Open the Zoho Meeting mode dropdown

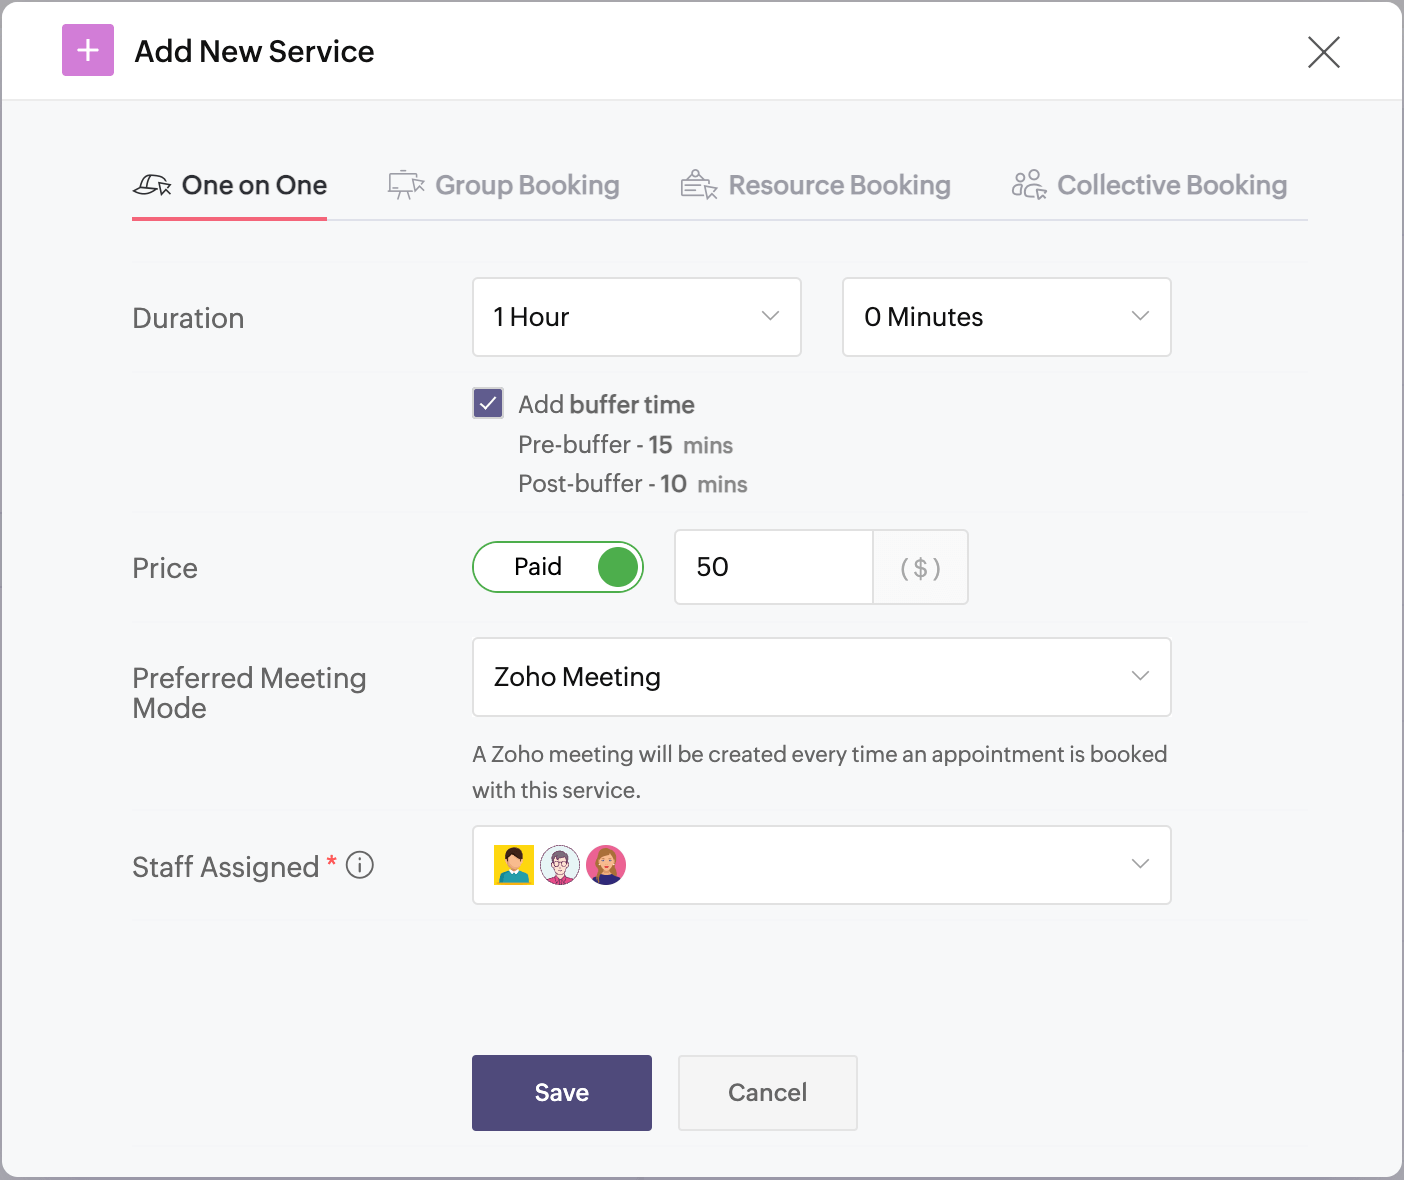point(822,677)
